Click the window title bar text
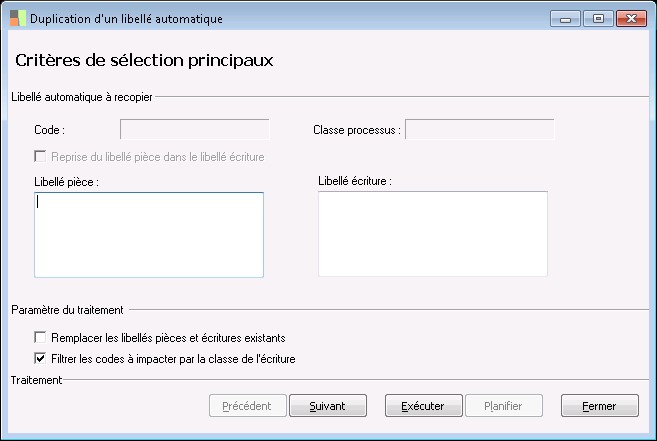 (127, 19)
